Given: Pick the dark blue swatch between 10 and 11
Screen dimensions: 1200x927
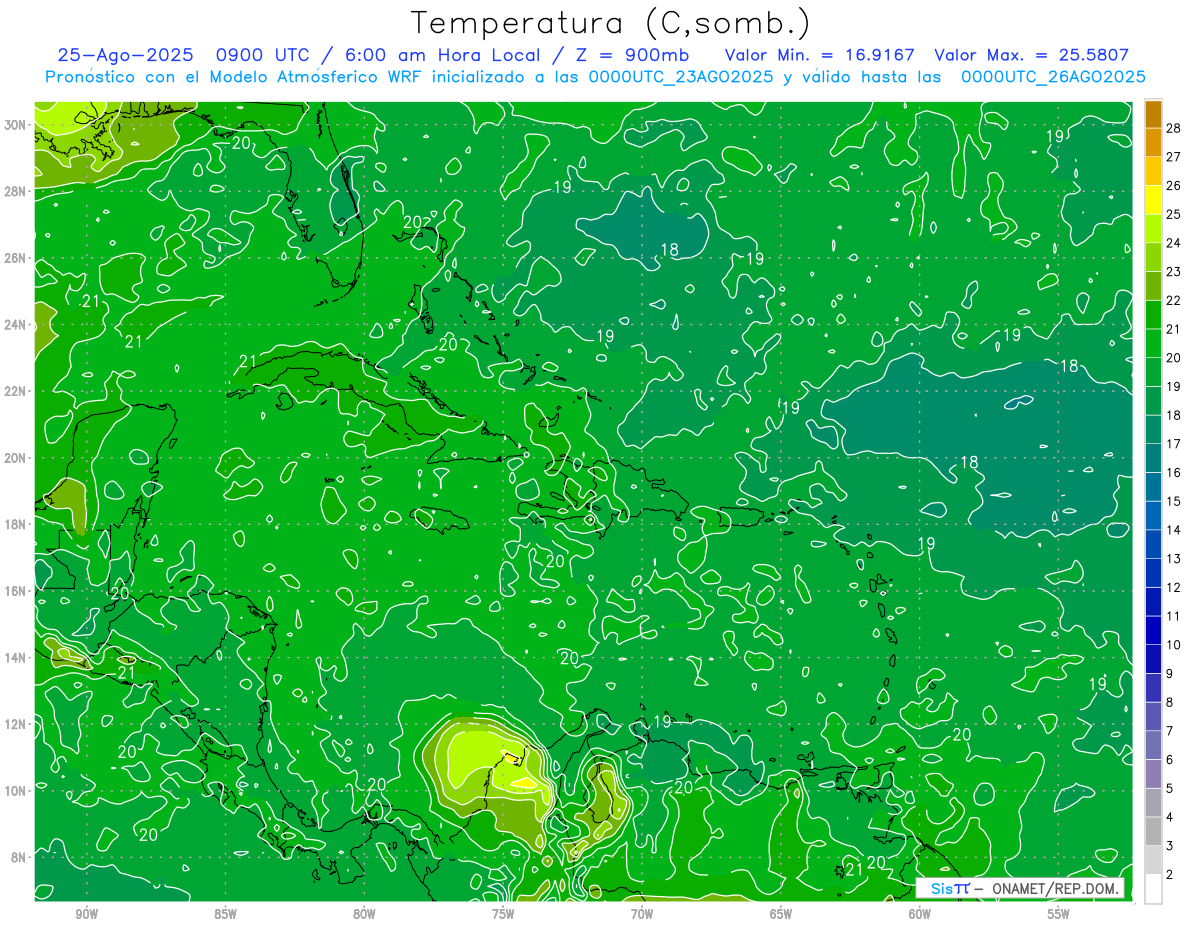Looking at the screenshot, I should pyautogui.click(x=1153, y=630).
